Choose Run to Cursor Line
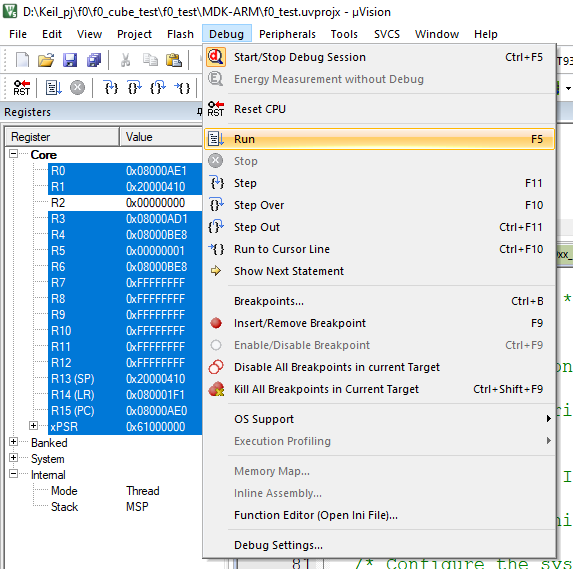Screen dimensions: 573x569 (379, 249)
